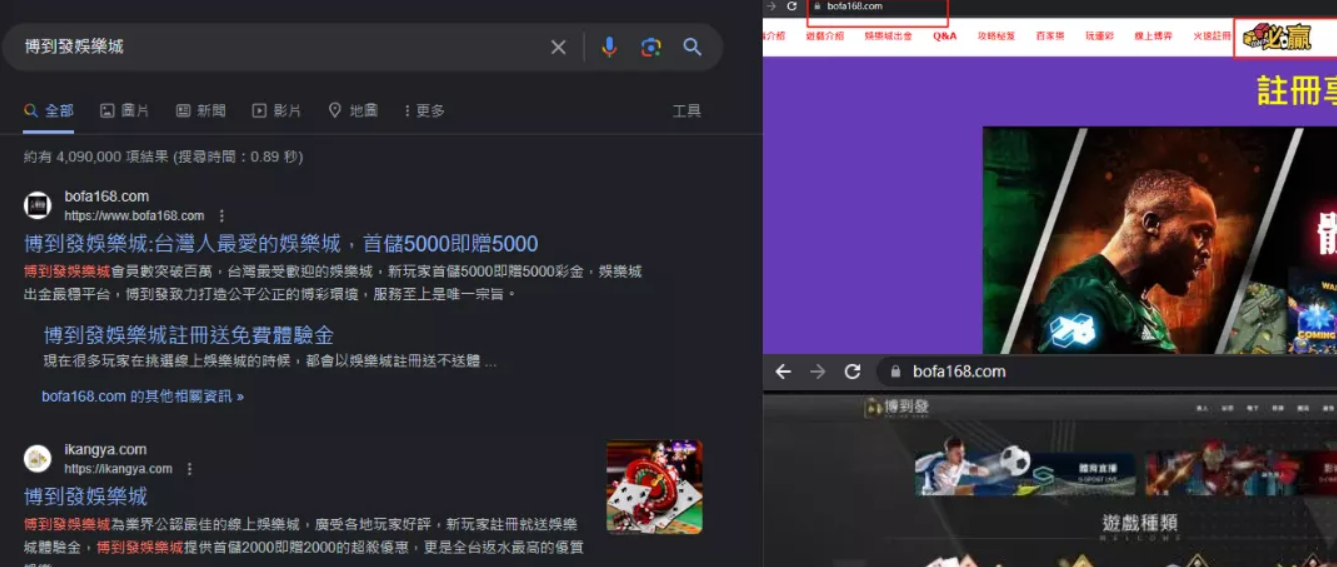Image resolution: width=1337 pixels, height=567 pixels.
Task: Clear the search box with the X icon
Action: point(558,47)
